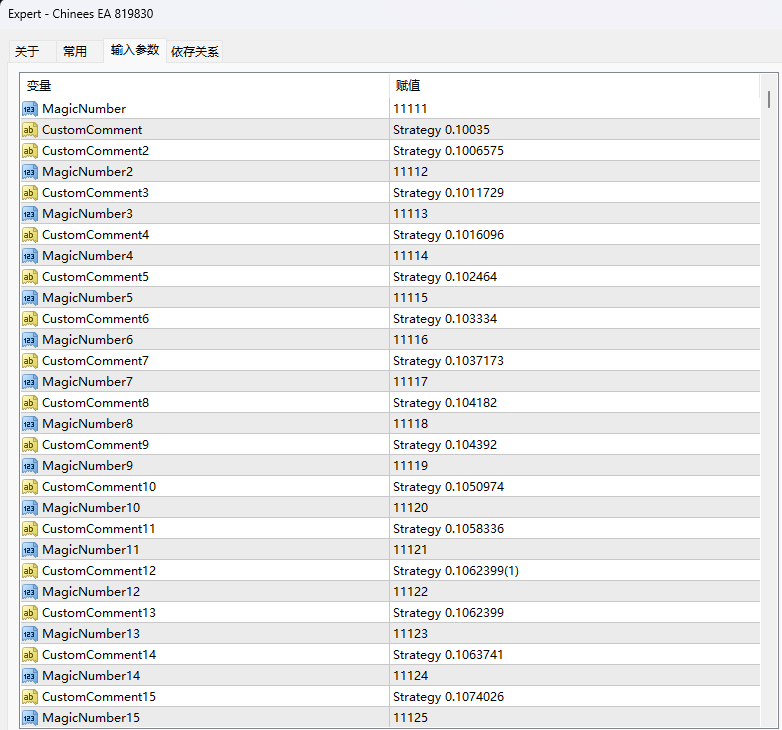Viewport: 782px width, 730px height.
Task: Click the integer icon next to MagicNumber3
Action: 30,214
